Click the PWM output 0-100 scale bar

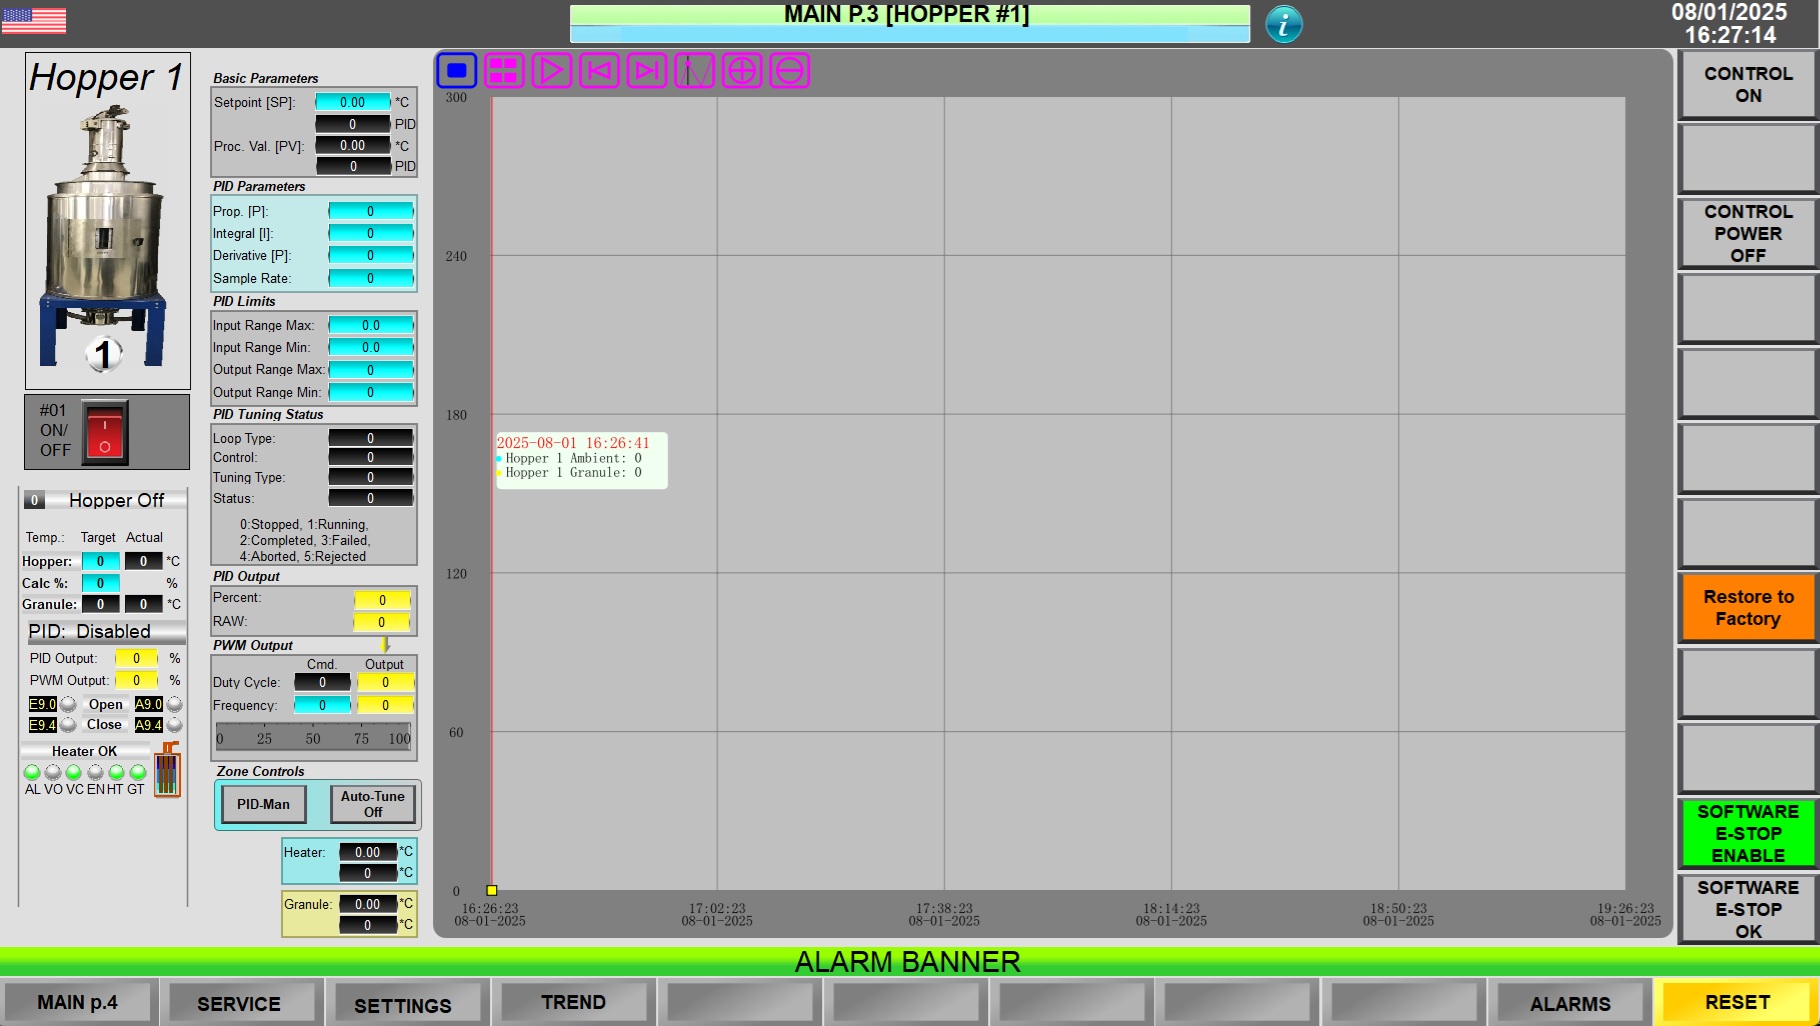point(313,738)
